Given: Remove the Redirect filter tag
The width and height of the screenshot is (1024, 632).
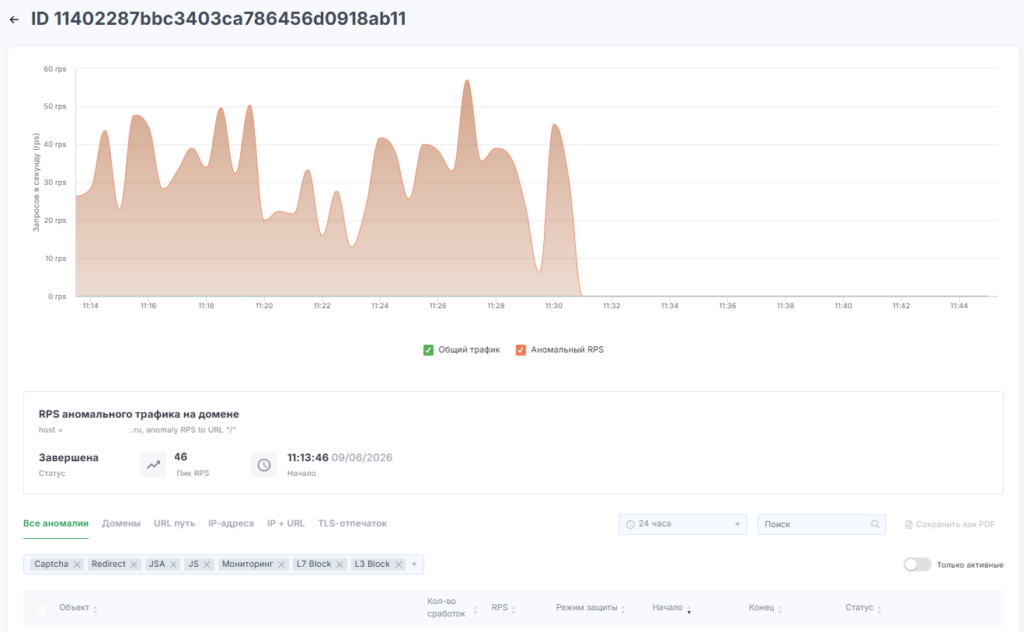Looking at the screenshot, I should (134, 564).
